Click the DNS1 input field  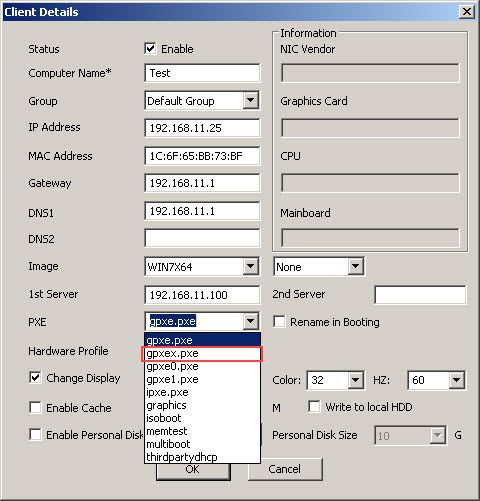[202, 211]
